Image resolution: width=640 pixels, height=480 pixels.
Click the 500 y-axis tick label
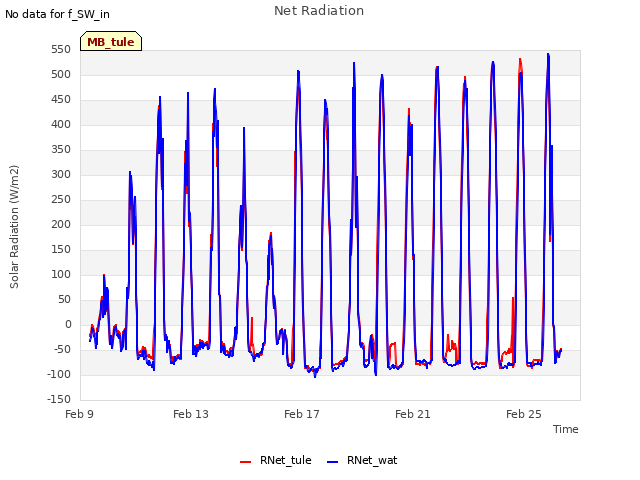[x=61, y=75]
